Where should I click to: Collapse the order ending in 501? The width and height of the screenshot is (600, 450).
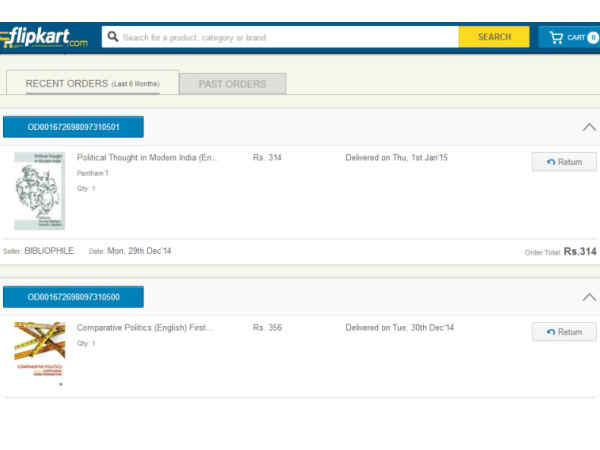[x=589, y=127]
